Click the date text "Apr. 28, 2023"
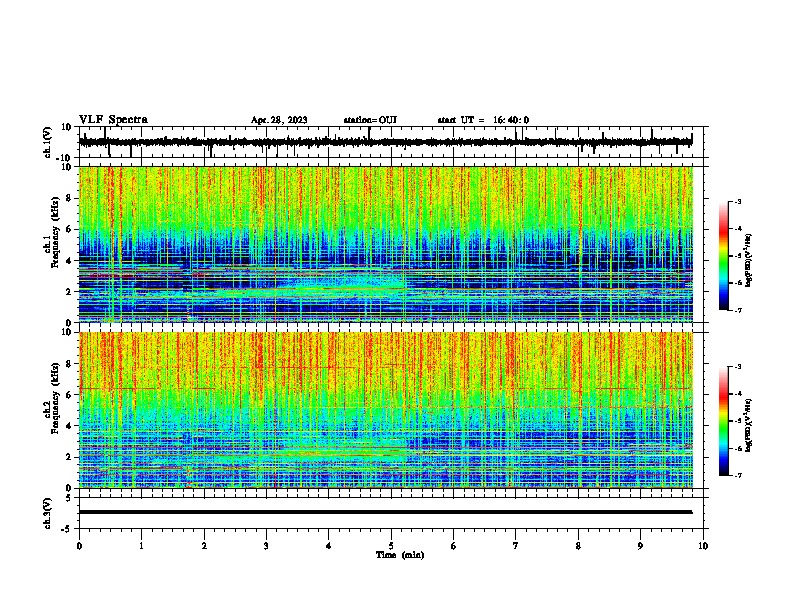This screenshot has height=612, width=792. coord(279,120)
